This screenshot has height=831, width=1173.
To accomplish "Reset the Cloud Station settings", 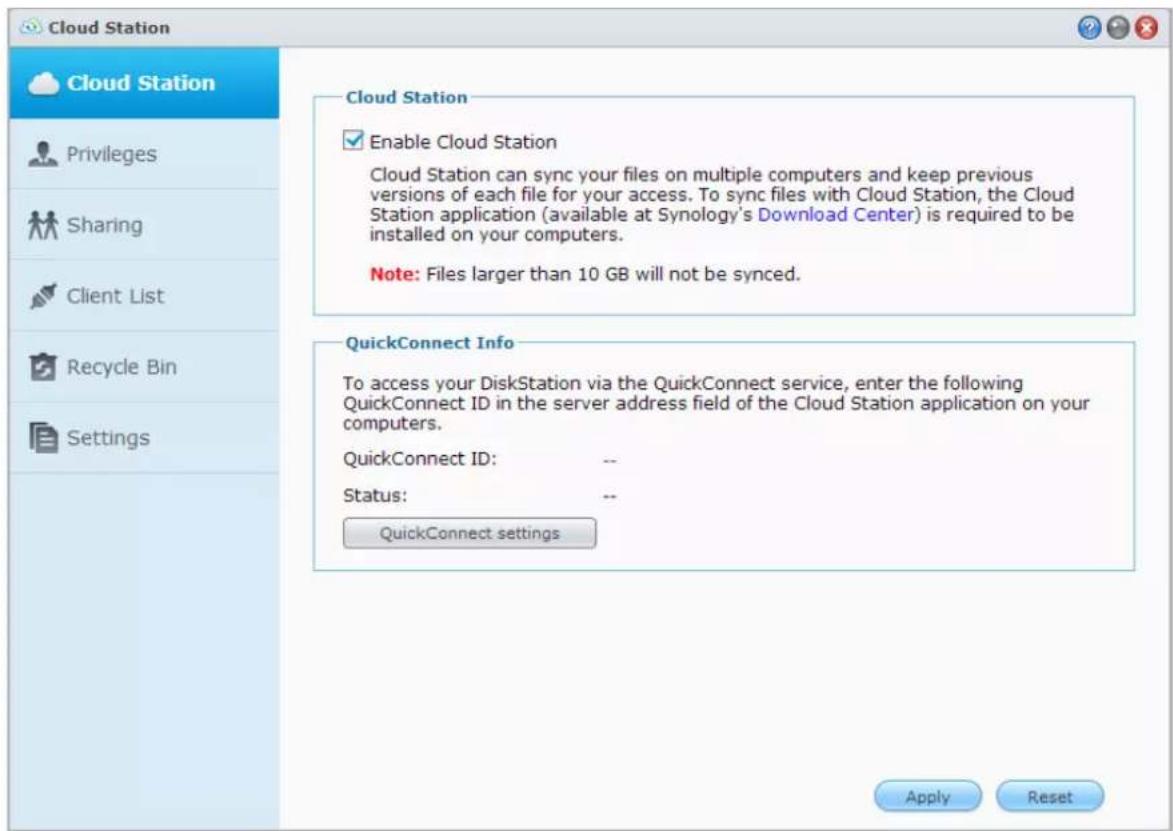I will pos(1050,797).
